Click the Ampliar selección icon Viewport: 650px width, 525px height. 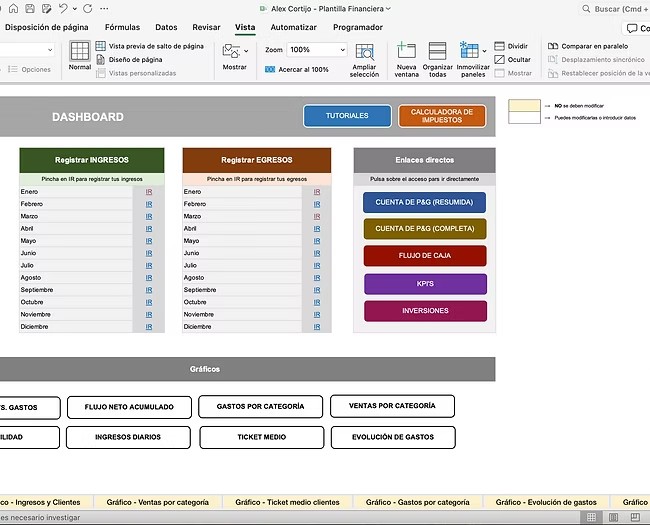coord(364,53)
